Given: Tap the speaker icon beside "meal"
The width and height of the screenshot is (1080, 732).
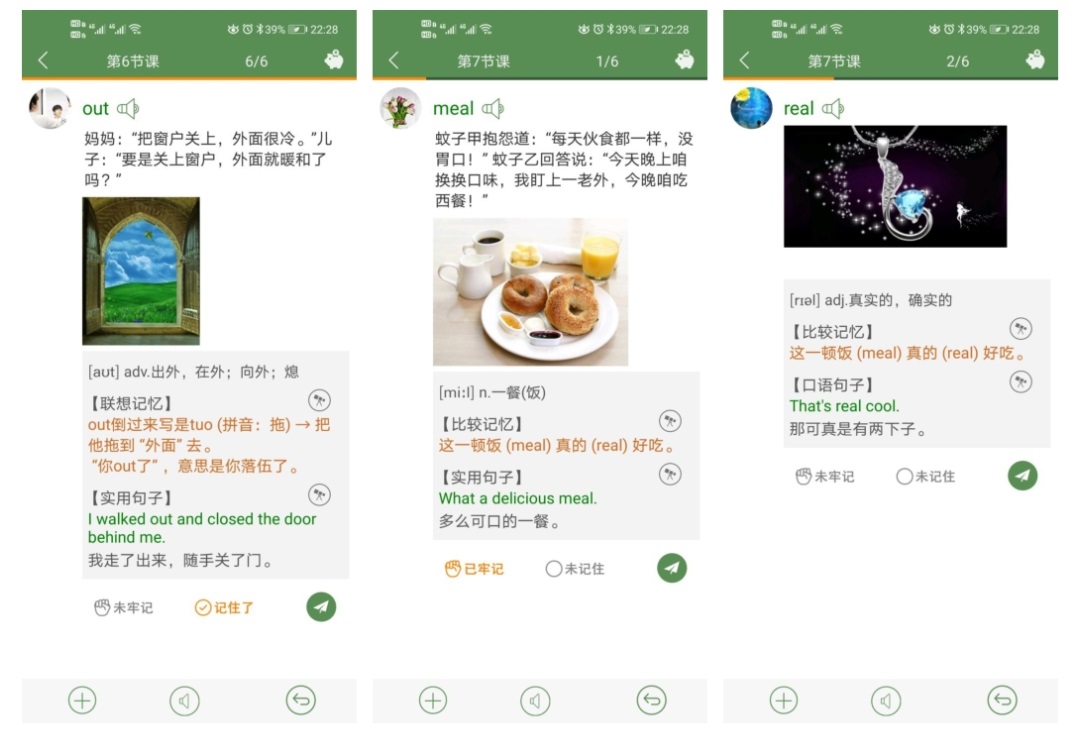Looking at the screenshot, I should click(x=492, y=109).
